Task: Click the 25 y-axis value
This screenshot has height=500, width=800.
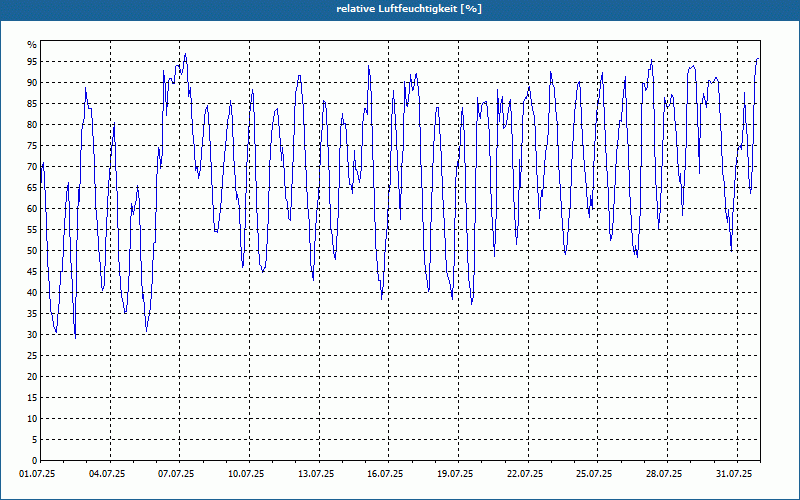Action: pyautogui.click(x=32, y=356)
